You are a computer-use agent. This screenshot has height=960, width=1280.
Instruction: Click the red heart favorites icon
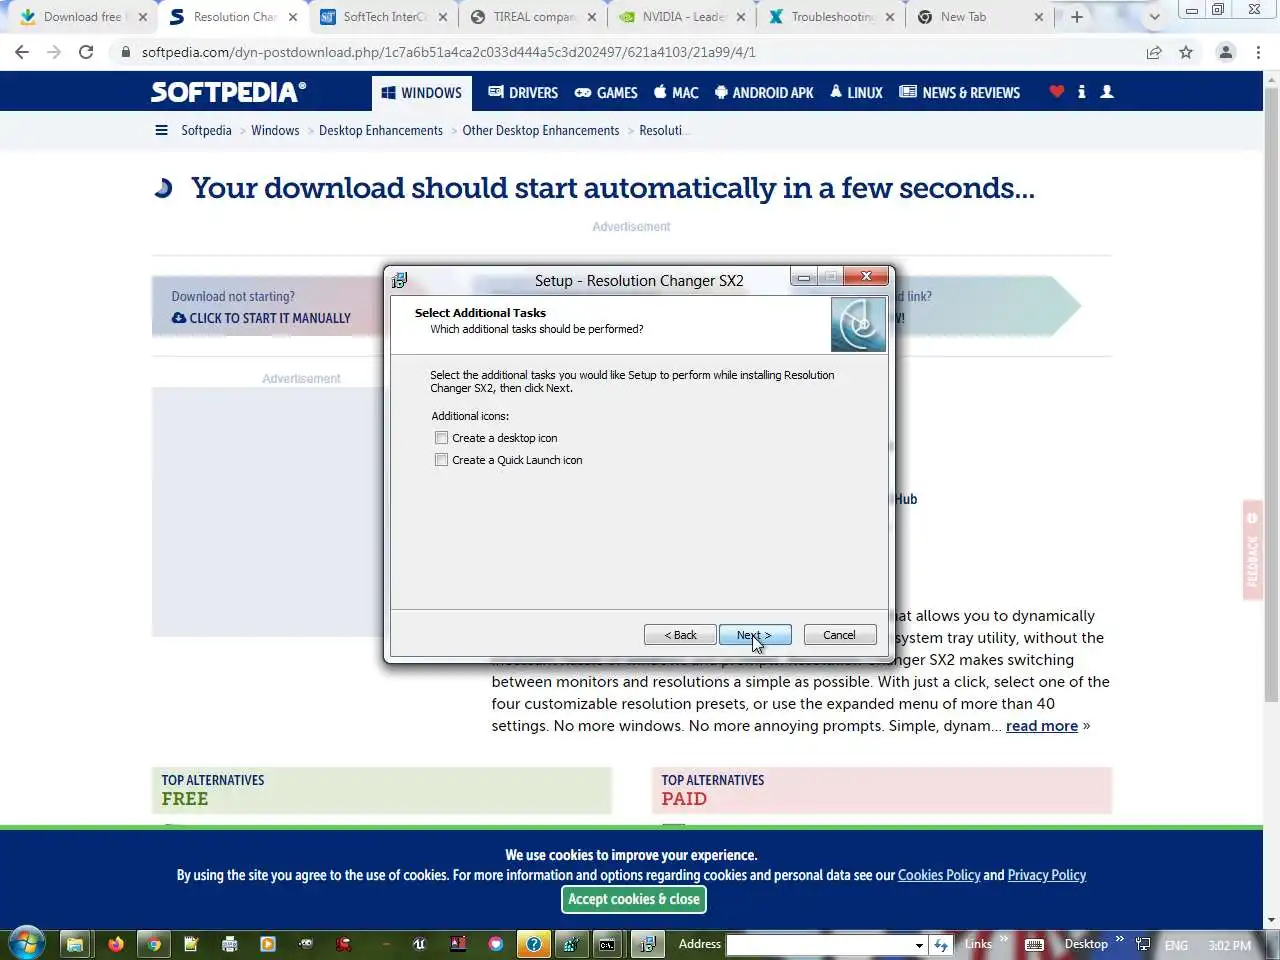pos(1057,92)
